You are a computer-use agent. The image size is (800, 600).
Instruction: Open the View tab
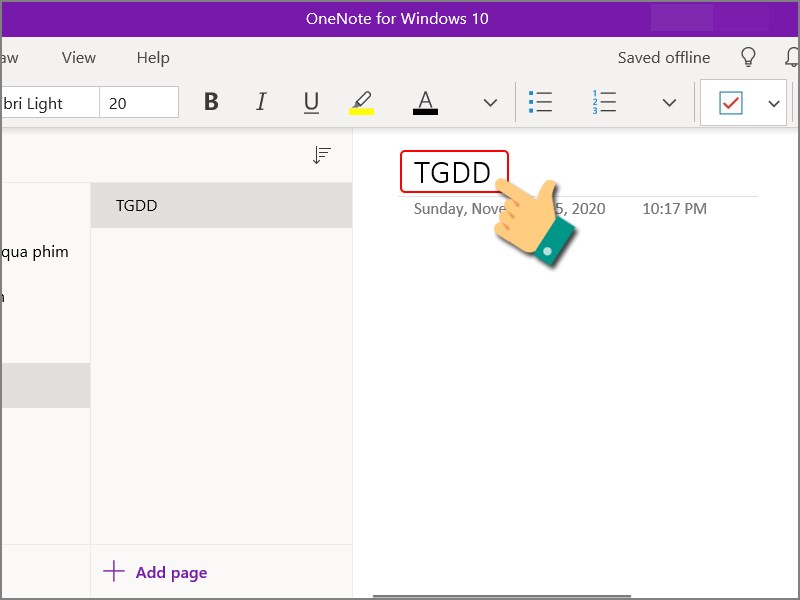79,58
